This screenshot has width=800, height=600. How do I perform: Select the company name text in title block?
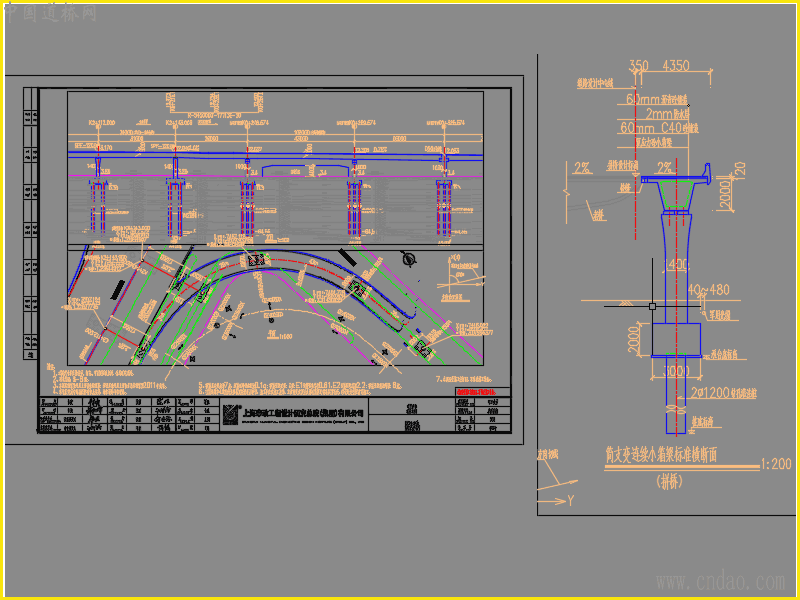point(303,413)
